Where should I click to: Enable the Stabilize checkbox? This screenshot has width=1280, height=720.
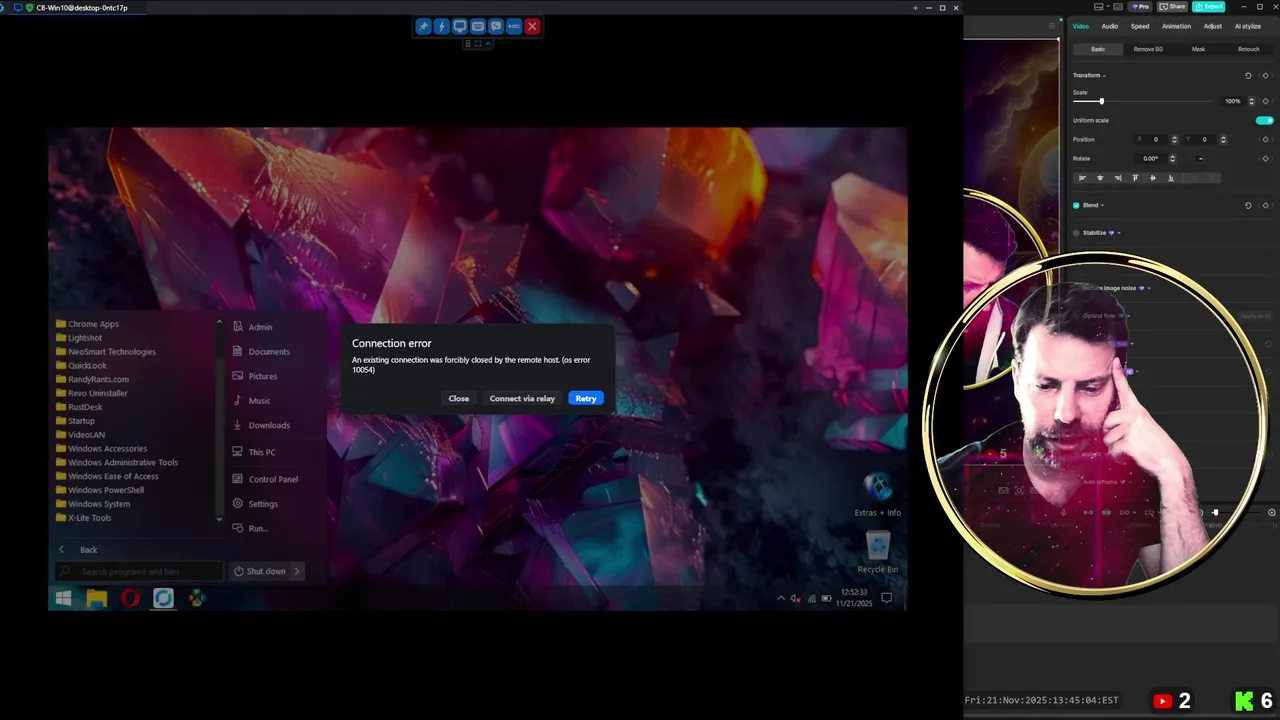1076,233
